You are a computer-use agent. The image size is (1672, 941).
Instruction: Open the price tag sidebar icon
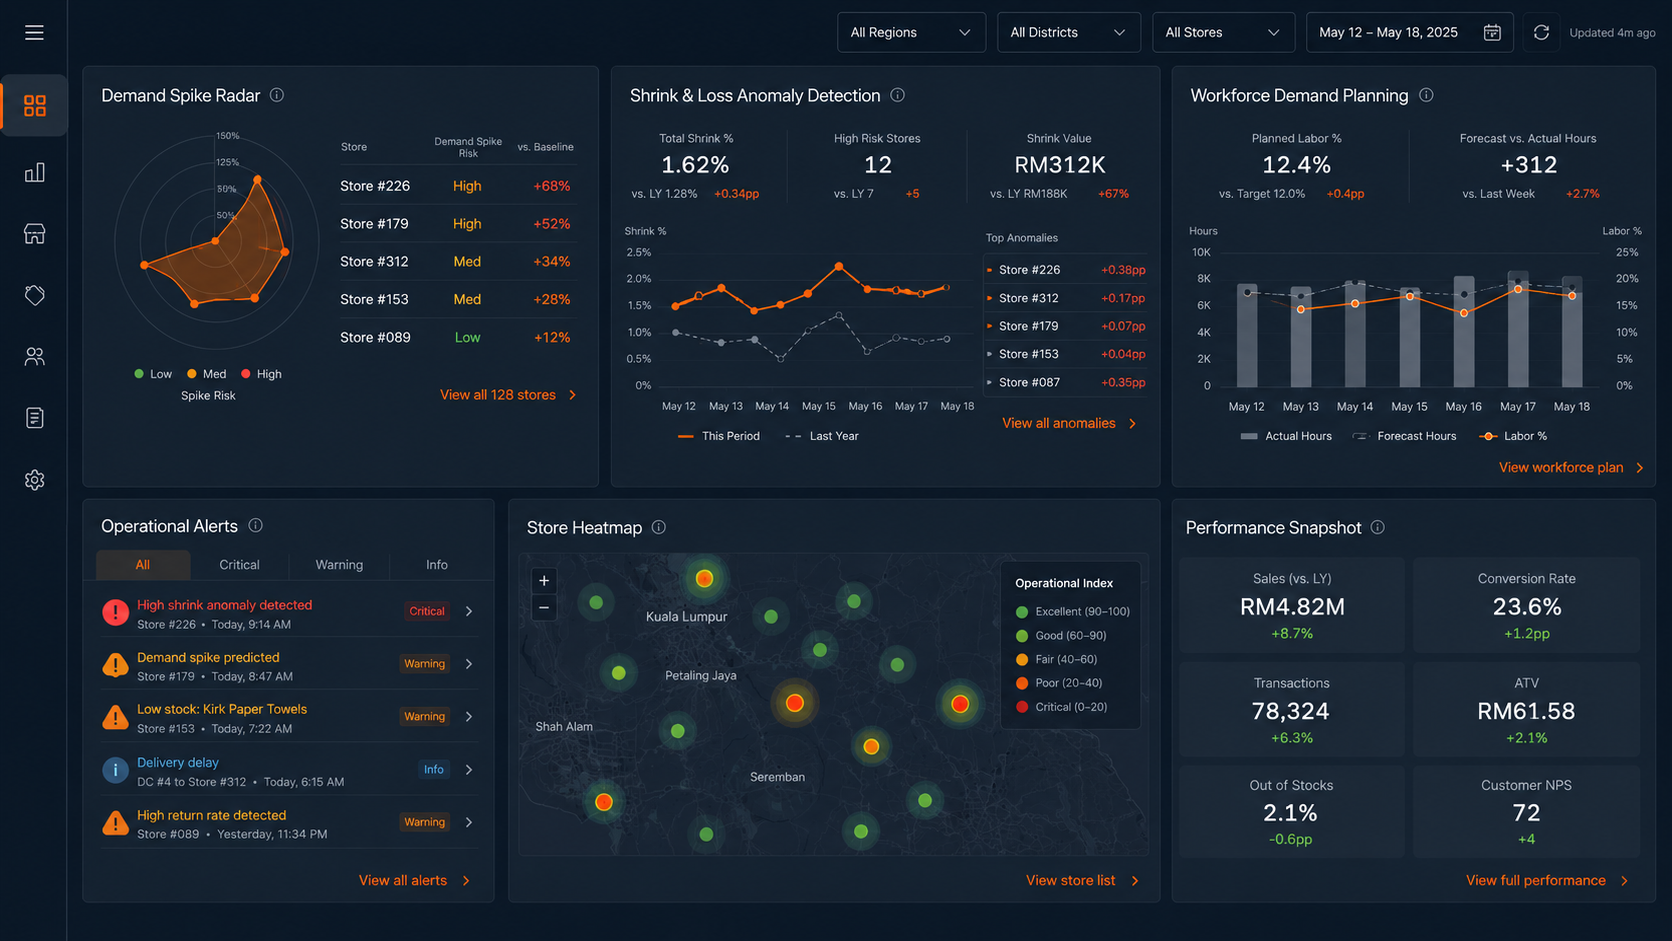(x=35, y=295)
